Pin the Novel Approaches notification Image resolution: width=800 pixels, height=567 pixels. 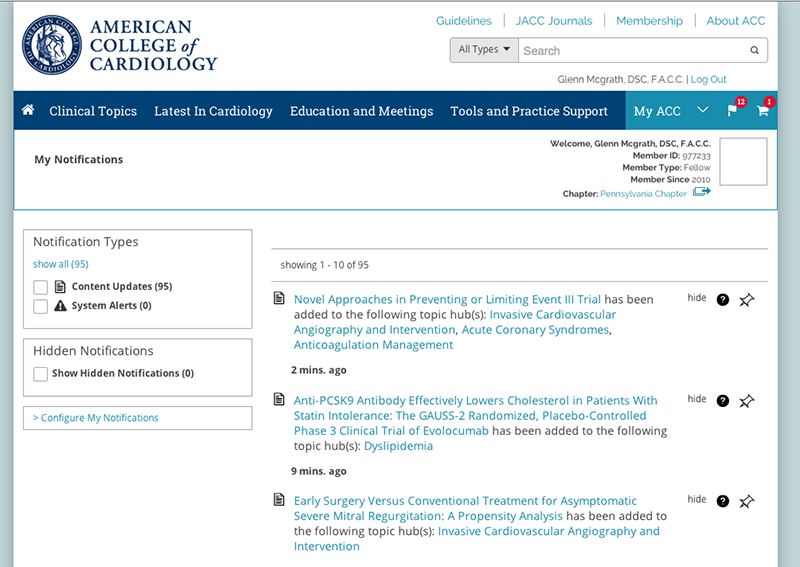(x=746, y=300)
